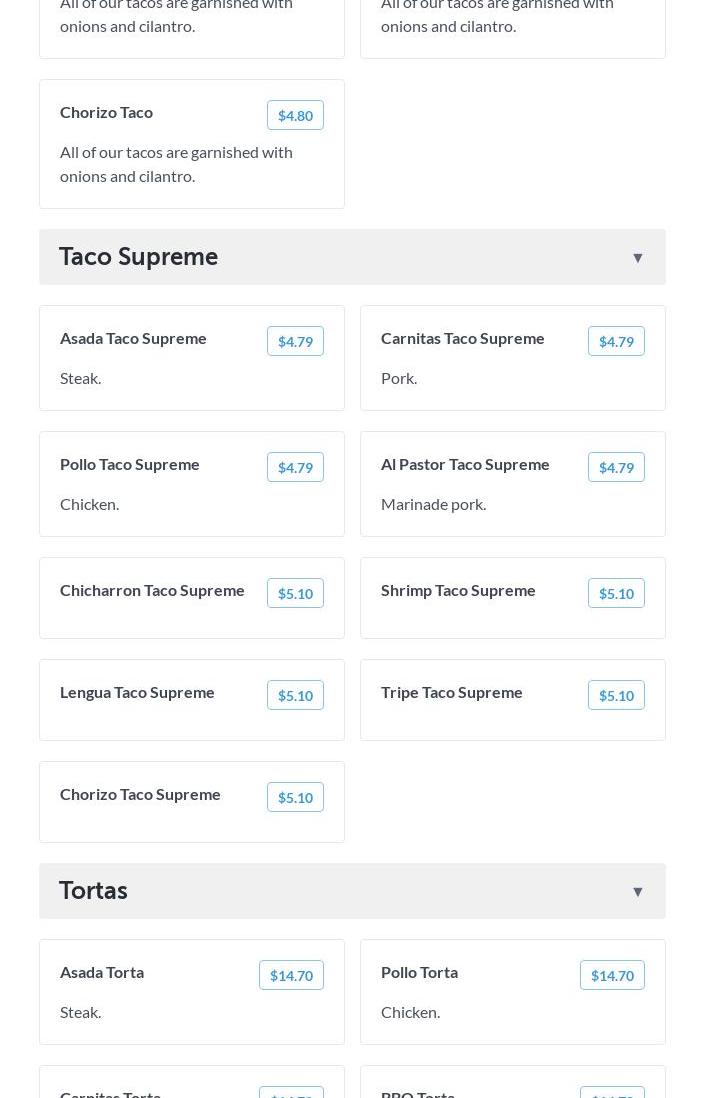Click the Tortas section heading text
The width and height of the screenshot is (705, 1098).
[93, 891]
